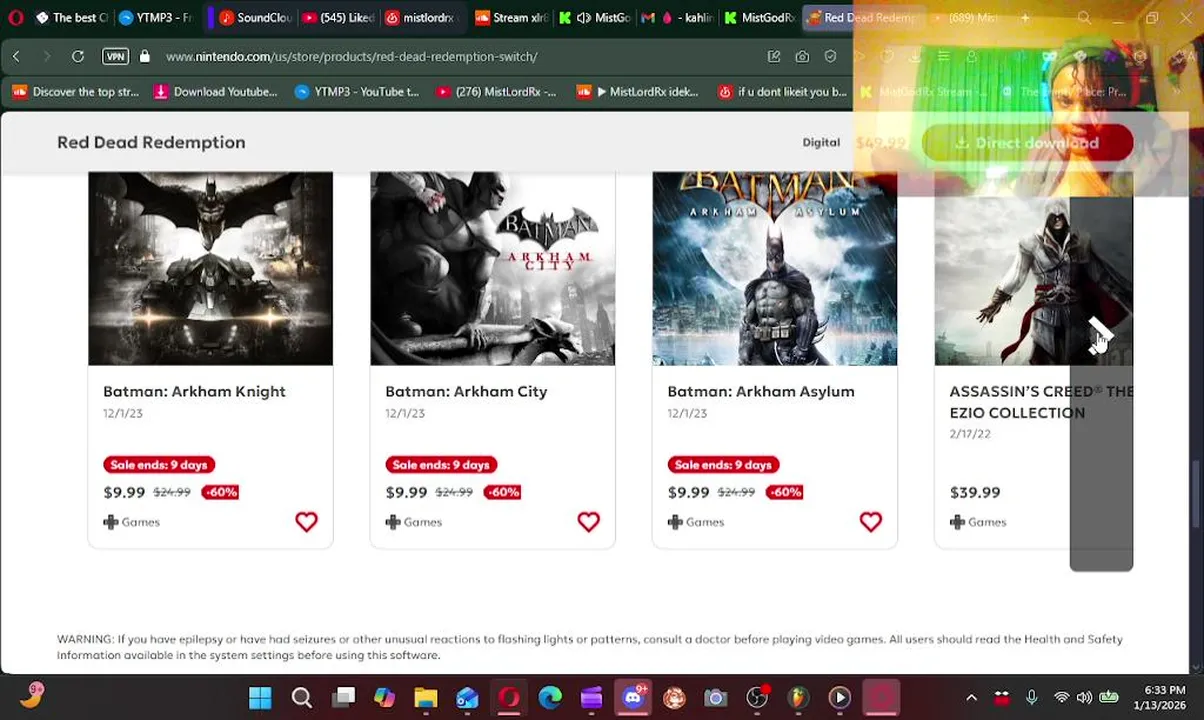The width and height of the screenshot is (1204, 720).
Task: Switch to SoundCloud tab
Action: tap(254, 18)
